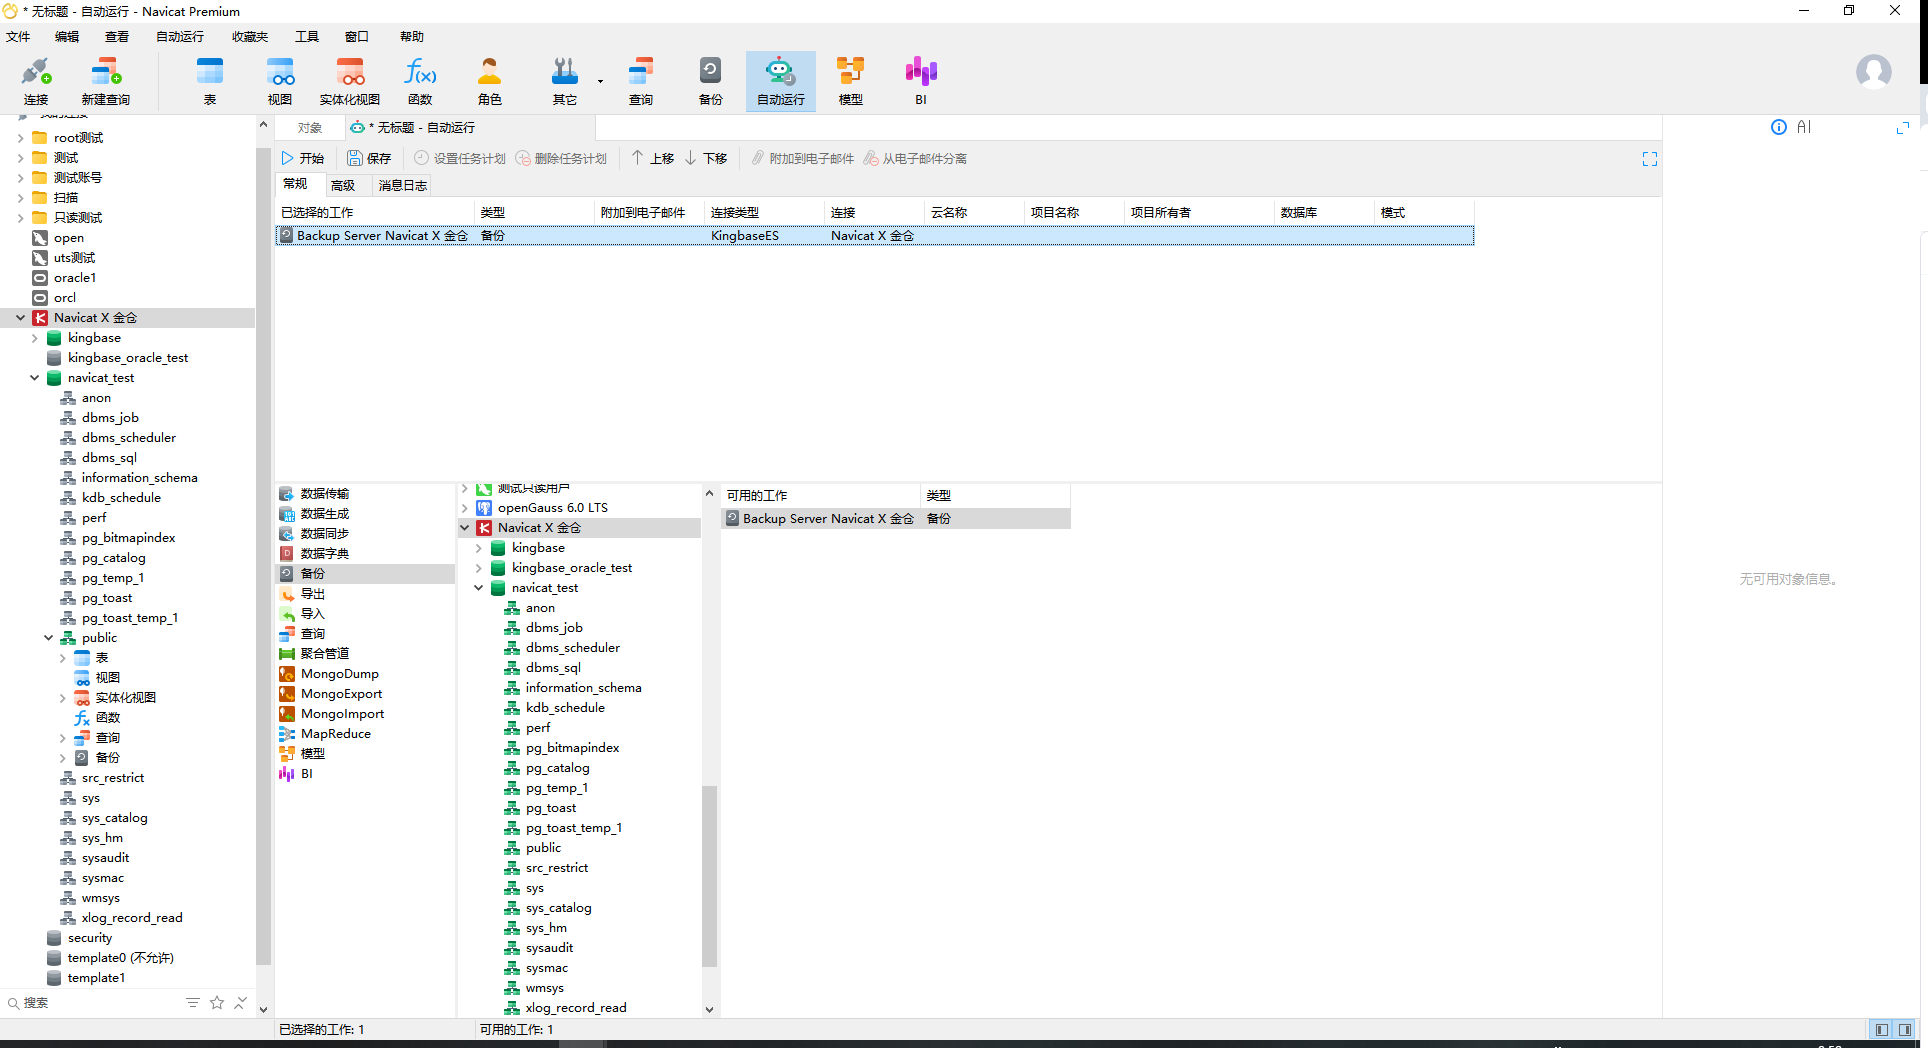The width and height of the screenshot is (1928, 1048).
Task: Open the 工具 menu
Action: 307,37
